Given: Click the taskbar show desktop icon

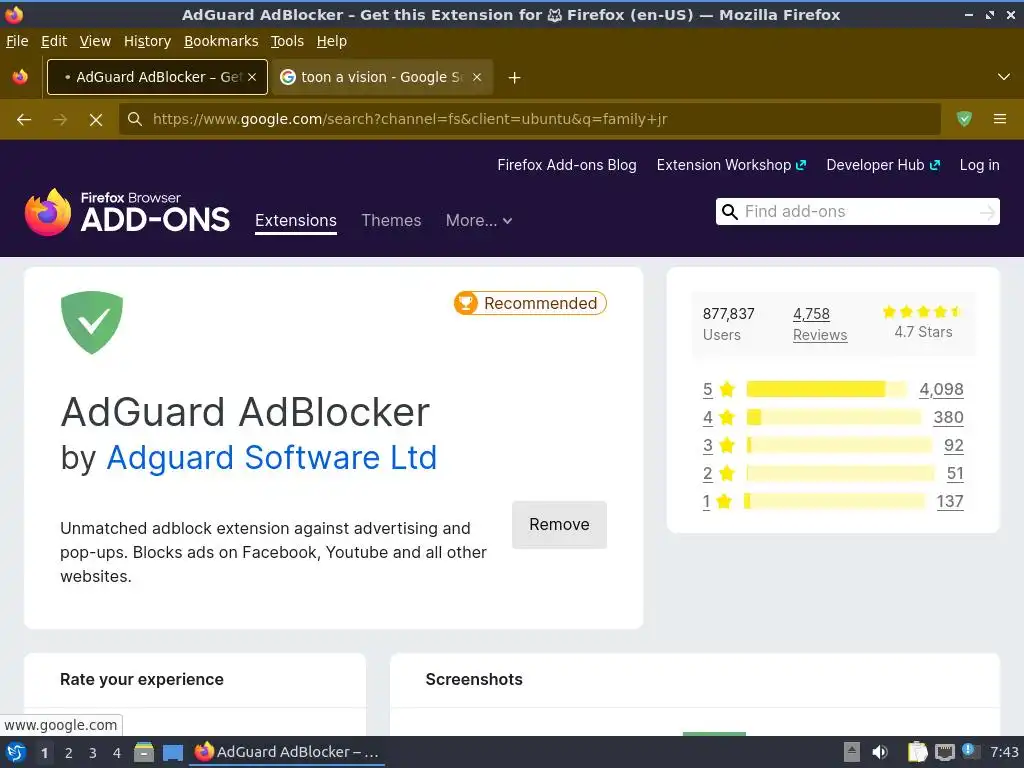Looking at the screenshot, I should tap(172, 753).
